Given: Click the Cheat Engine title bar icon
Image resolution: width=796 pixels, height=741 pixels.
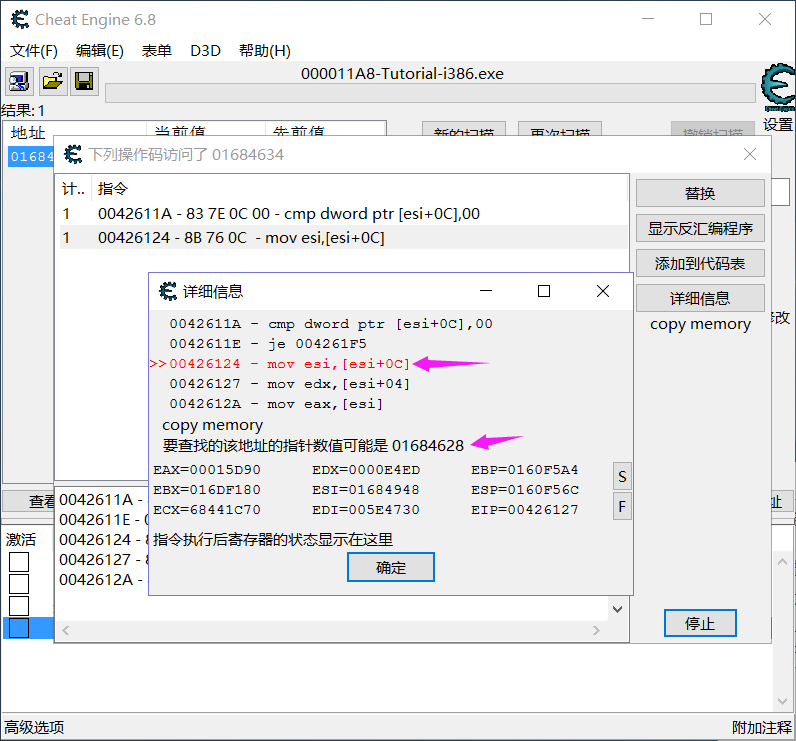Looking at the screenshot, I should 20,19.
